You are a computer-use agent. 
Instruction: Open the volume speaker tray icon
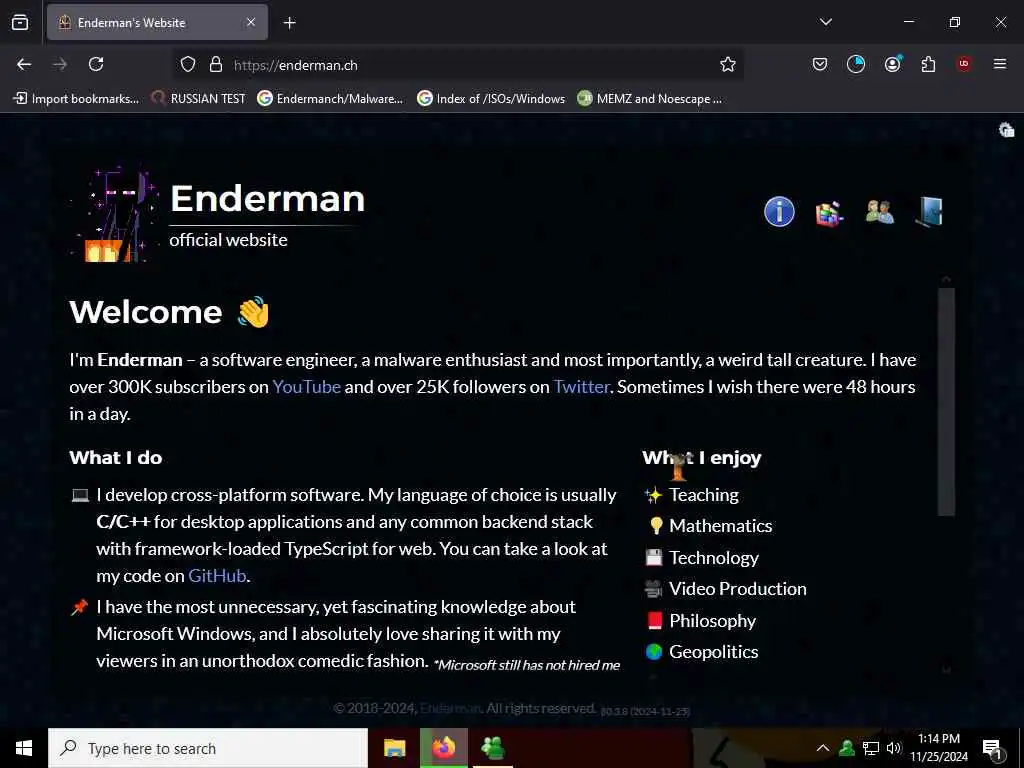pyautogui.click(x=894, y=748)
